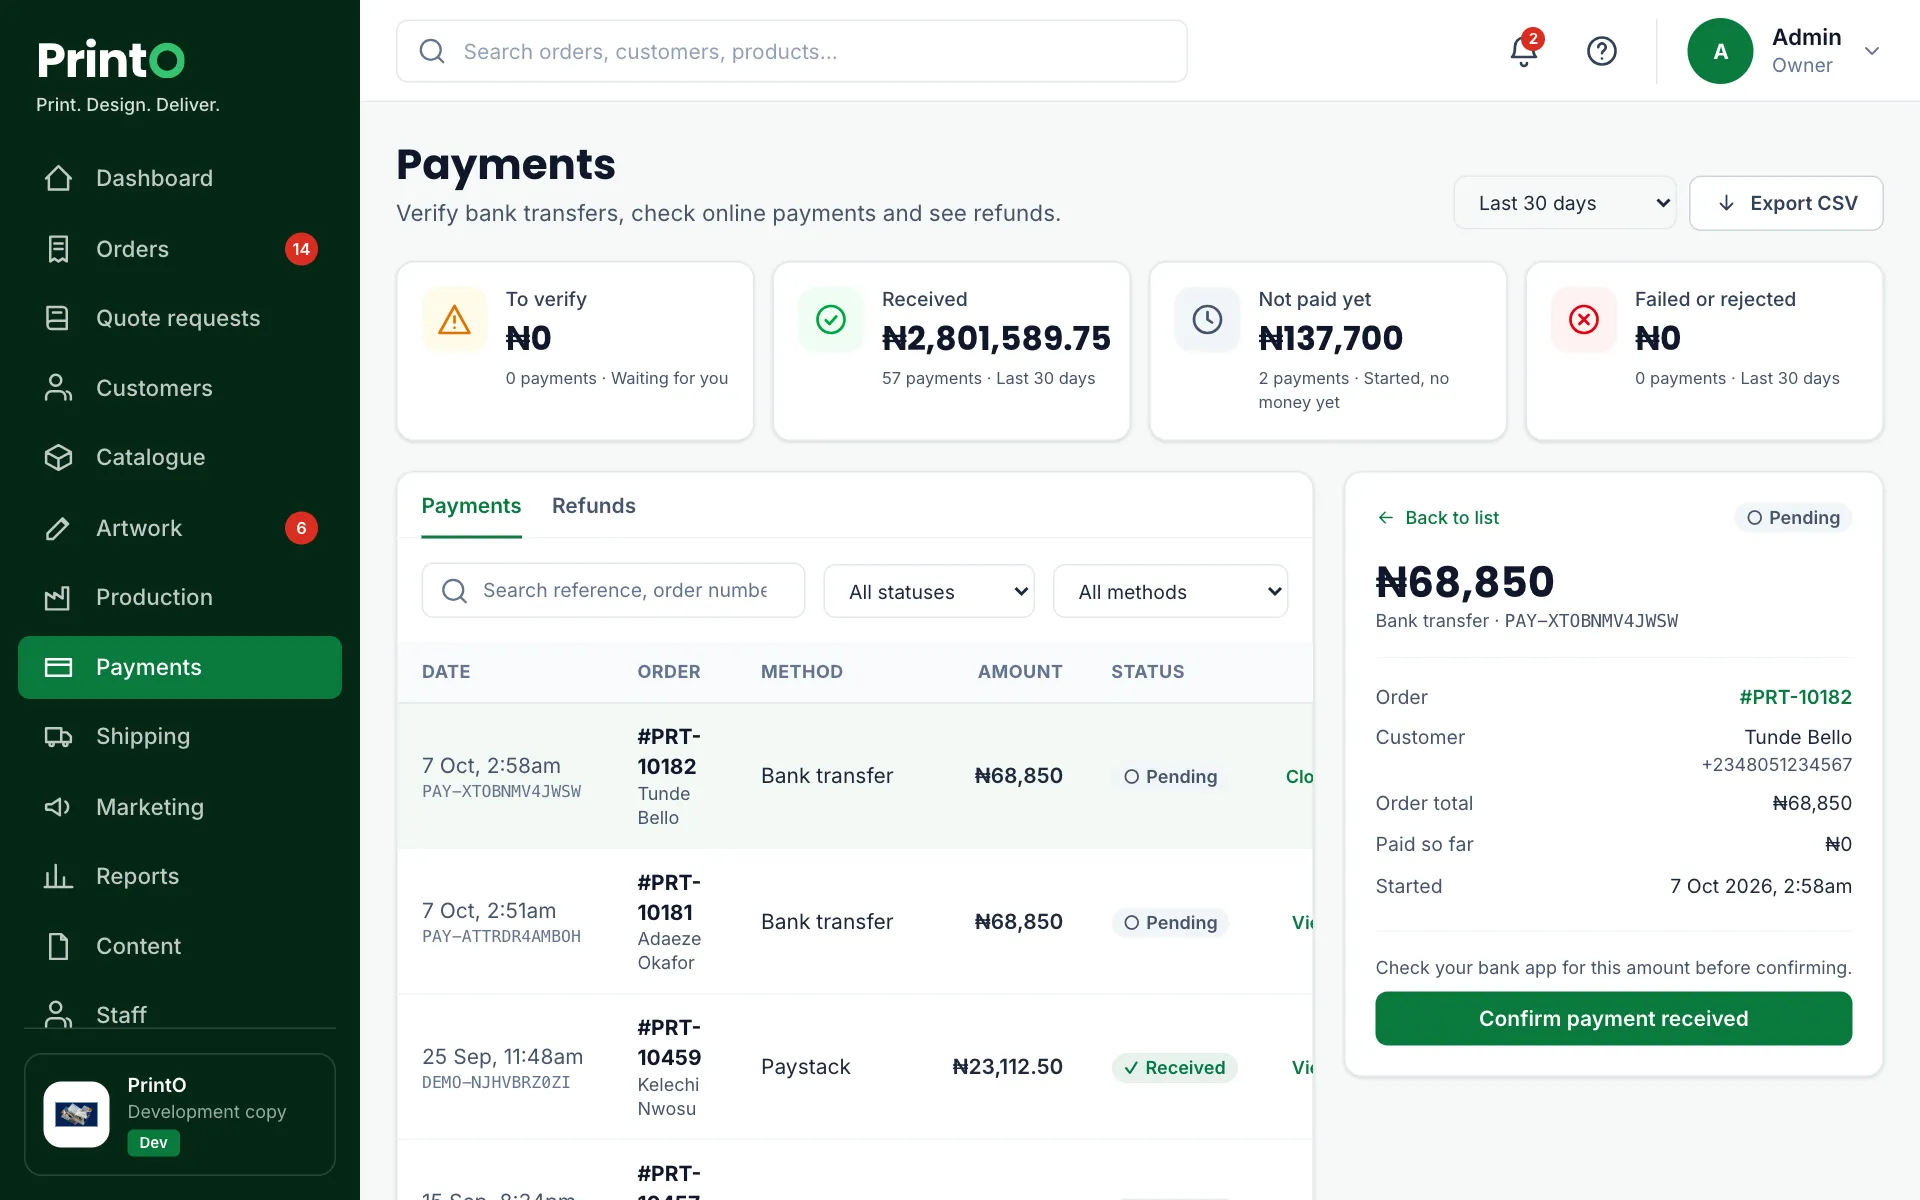The width and height of the screenshot is (1920, 1200).
Task: Expand the Admin account menu chevron
Action: point(1872,51)
